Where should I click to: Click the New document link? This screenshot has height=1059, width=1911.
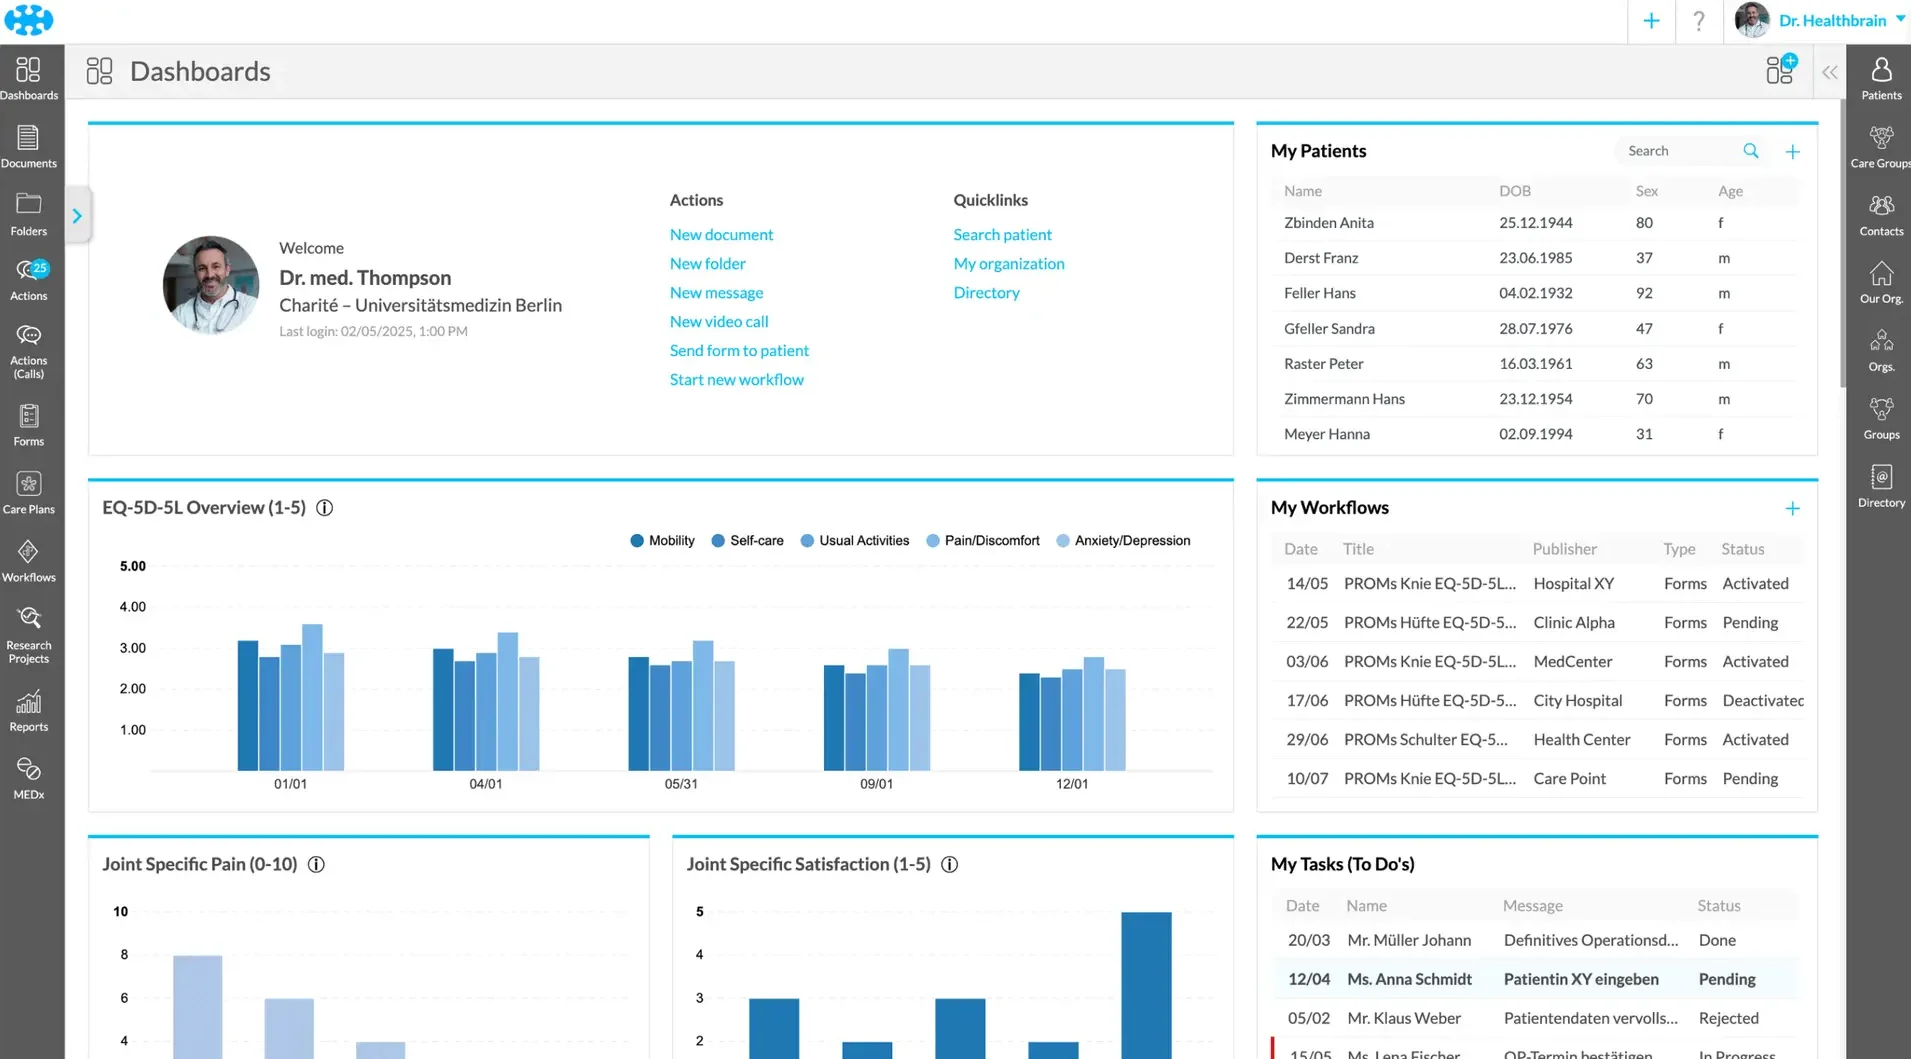coord(721,235)
